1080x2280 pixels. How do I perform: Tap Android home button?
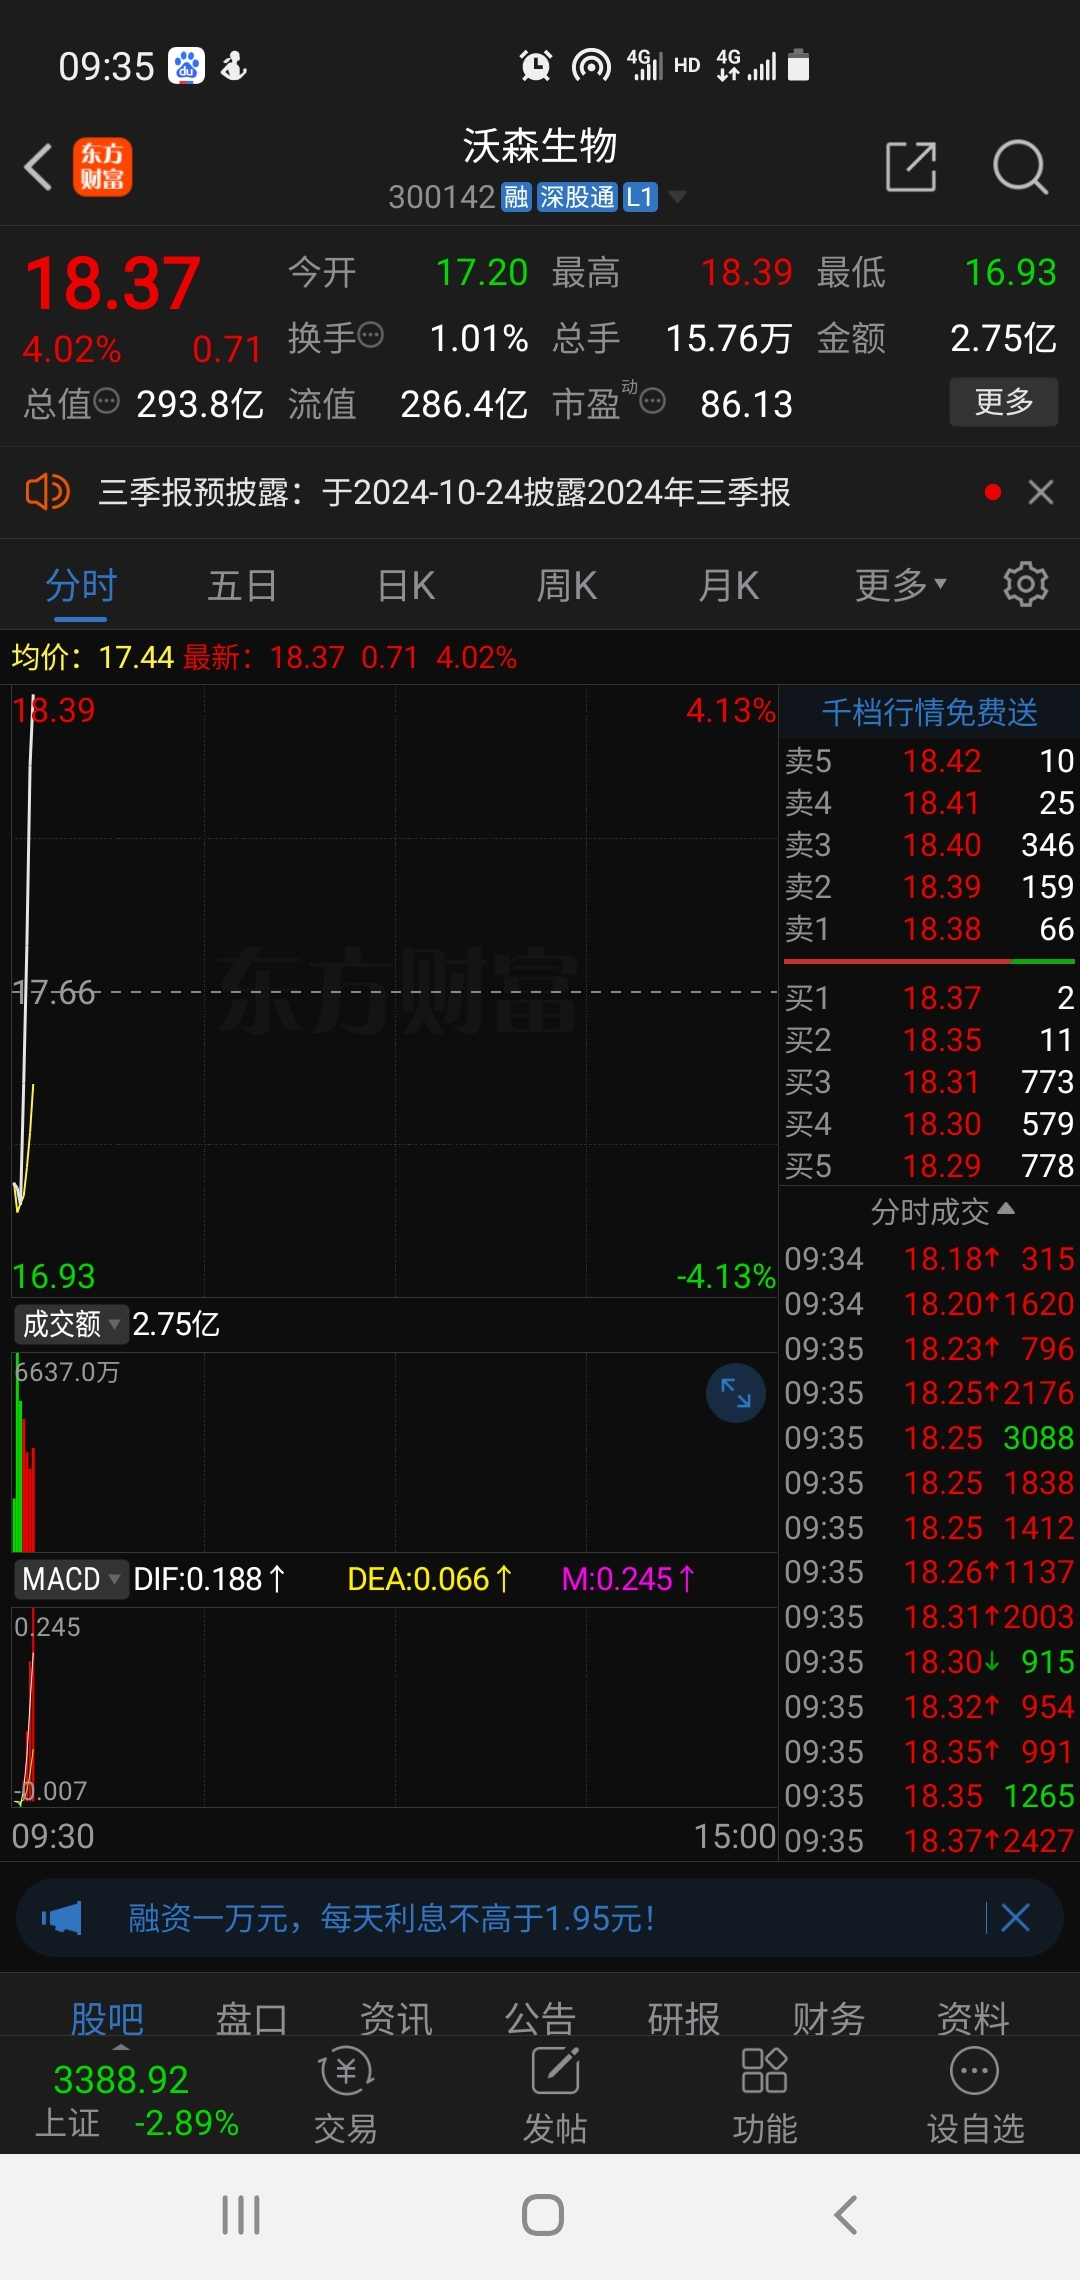(x=543, y=2215)
